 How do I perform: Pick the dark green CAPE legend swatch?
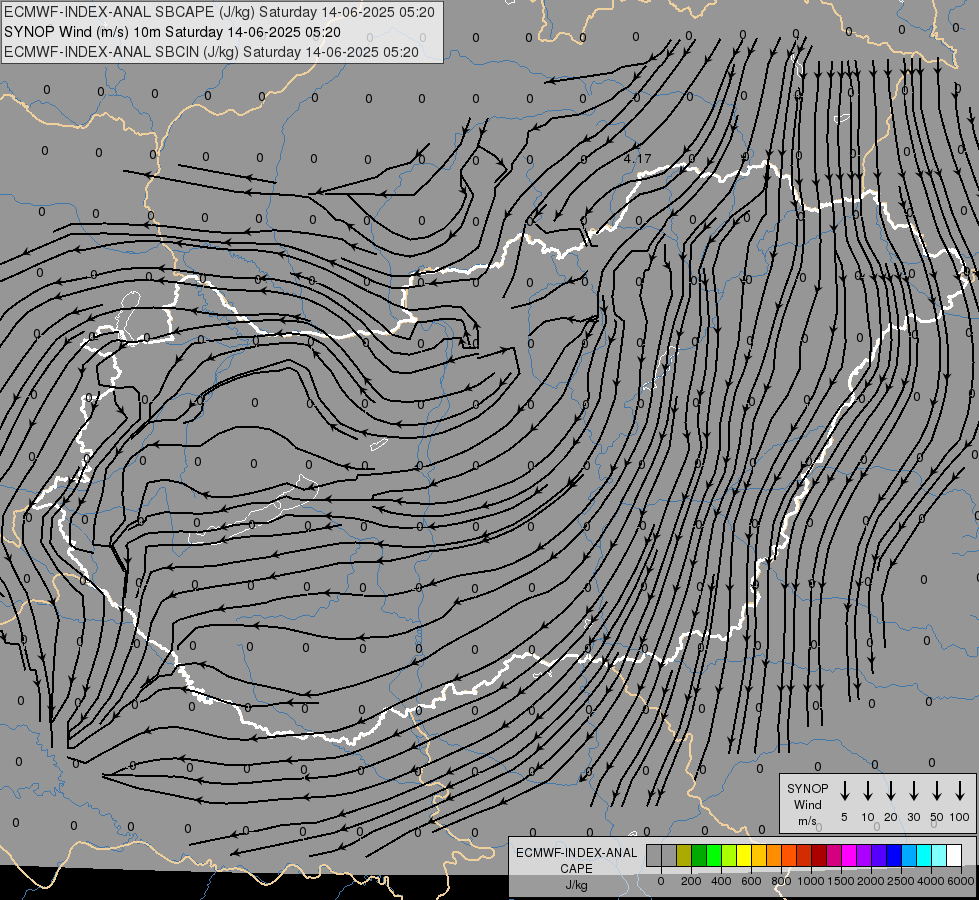click(x=699, y=855)
